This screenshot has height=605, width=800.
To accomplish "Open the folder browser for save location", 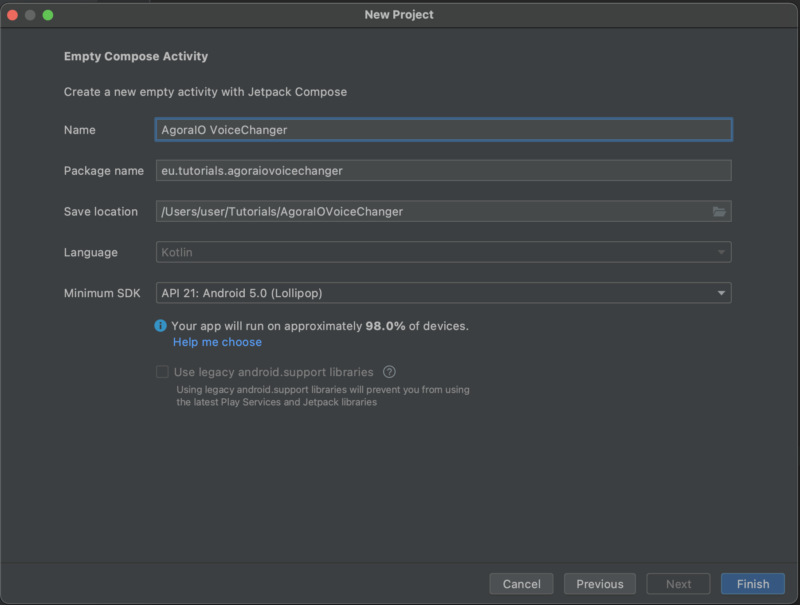I will coord(718,211).
